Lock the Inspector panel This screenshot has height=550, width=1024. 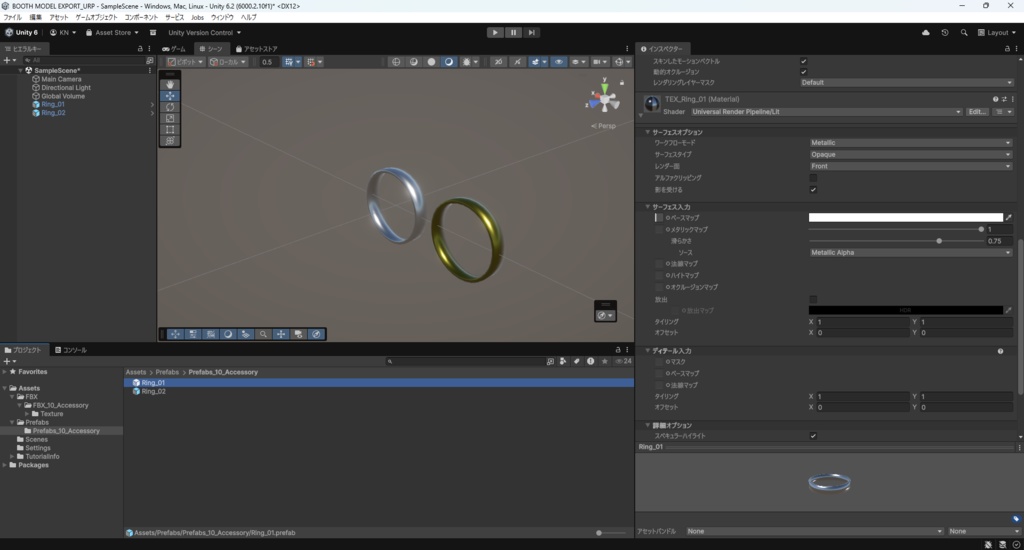[1007, 49]
